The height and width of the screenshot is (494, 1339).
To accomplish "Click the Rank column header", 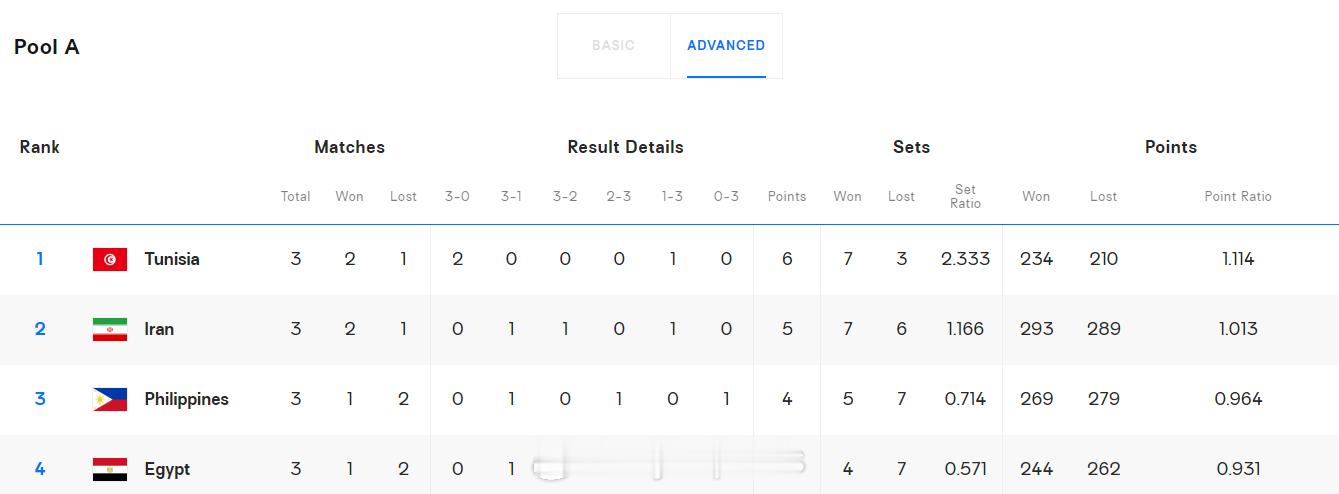I will [40, 147].
